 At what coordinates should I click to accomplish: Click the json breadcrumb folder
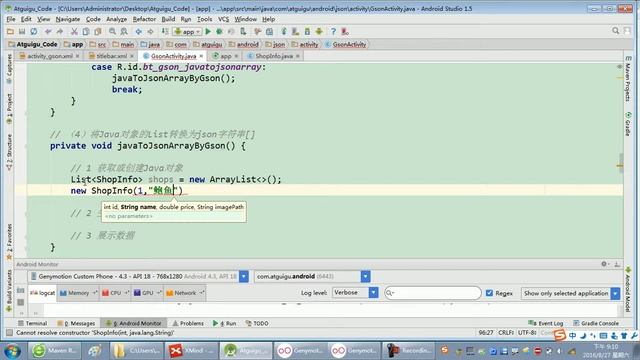pyautogui.click(x=275, y=44)
